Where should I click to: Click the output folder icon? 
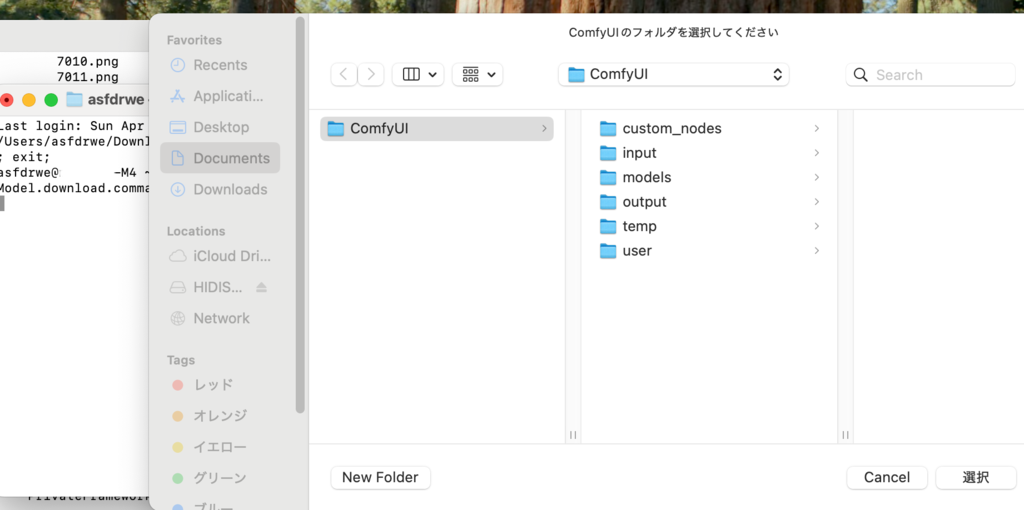(x=608, y=202)
